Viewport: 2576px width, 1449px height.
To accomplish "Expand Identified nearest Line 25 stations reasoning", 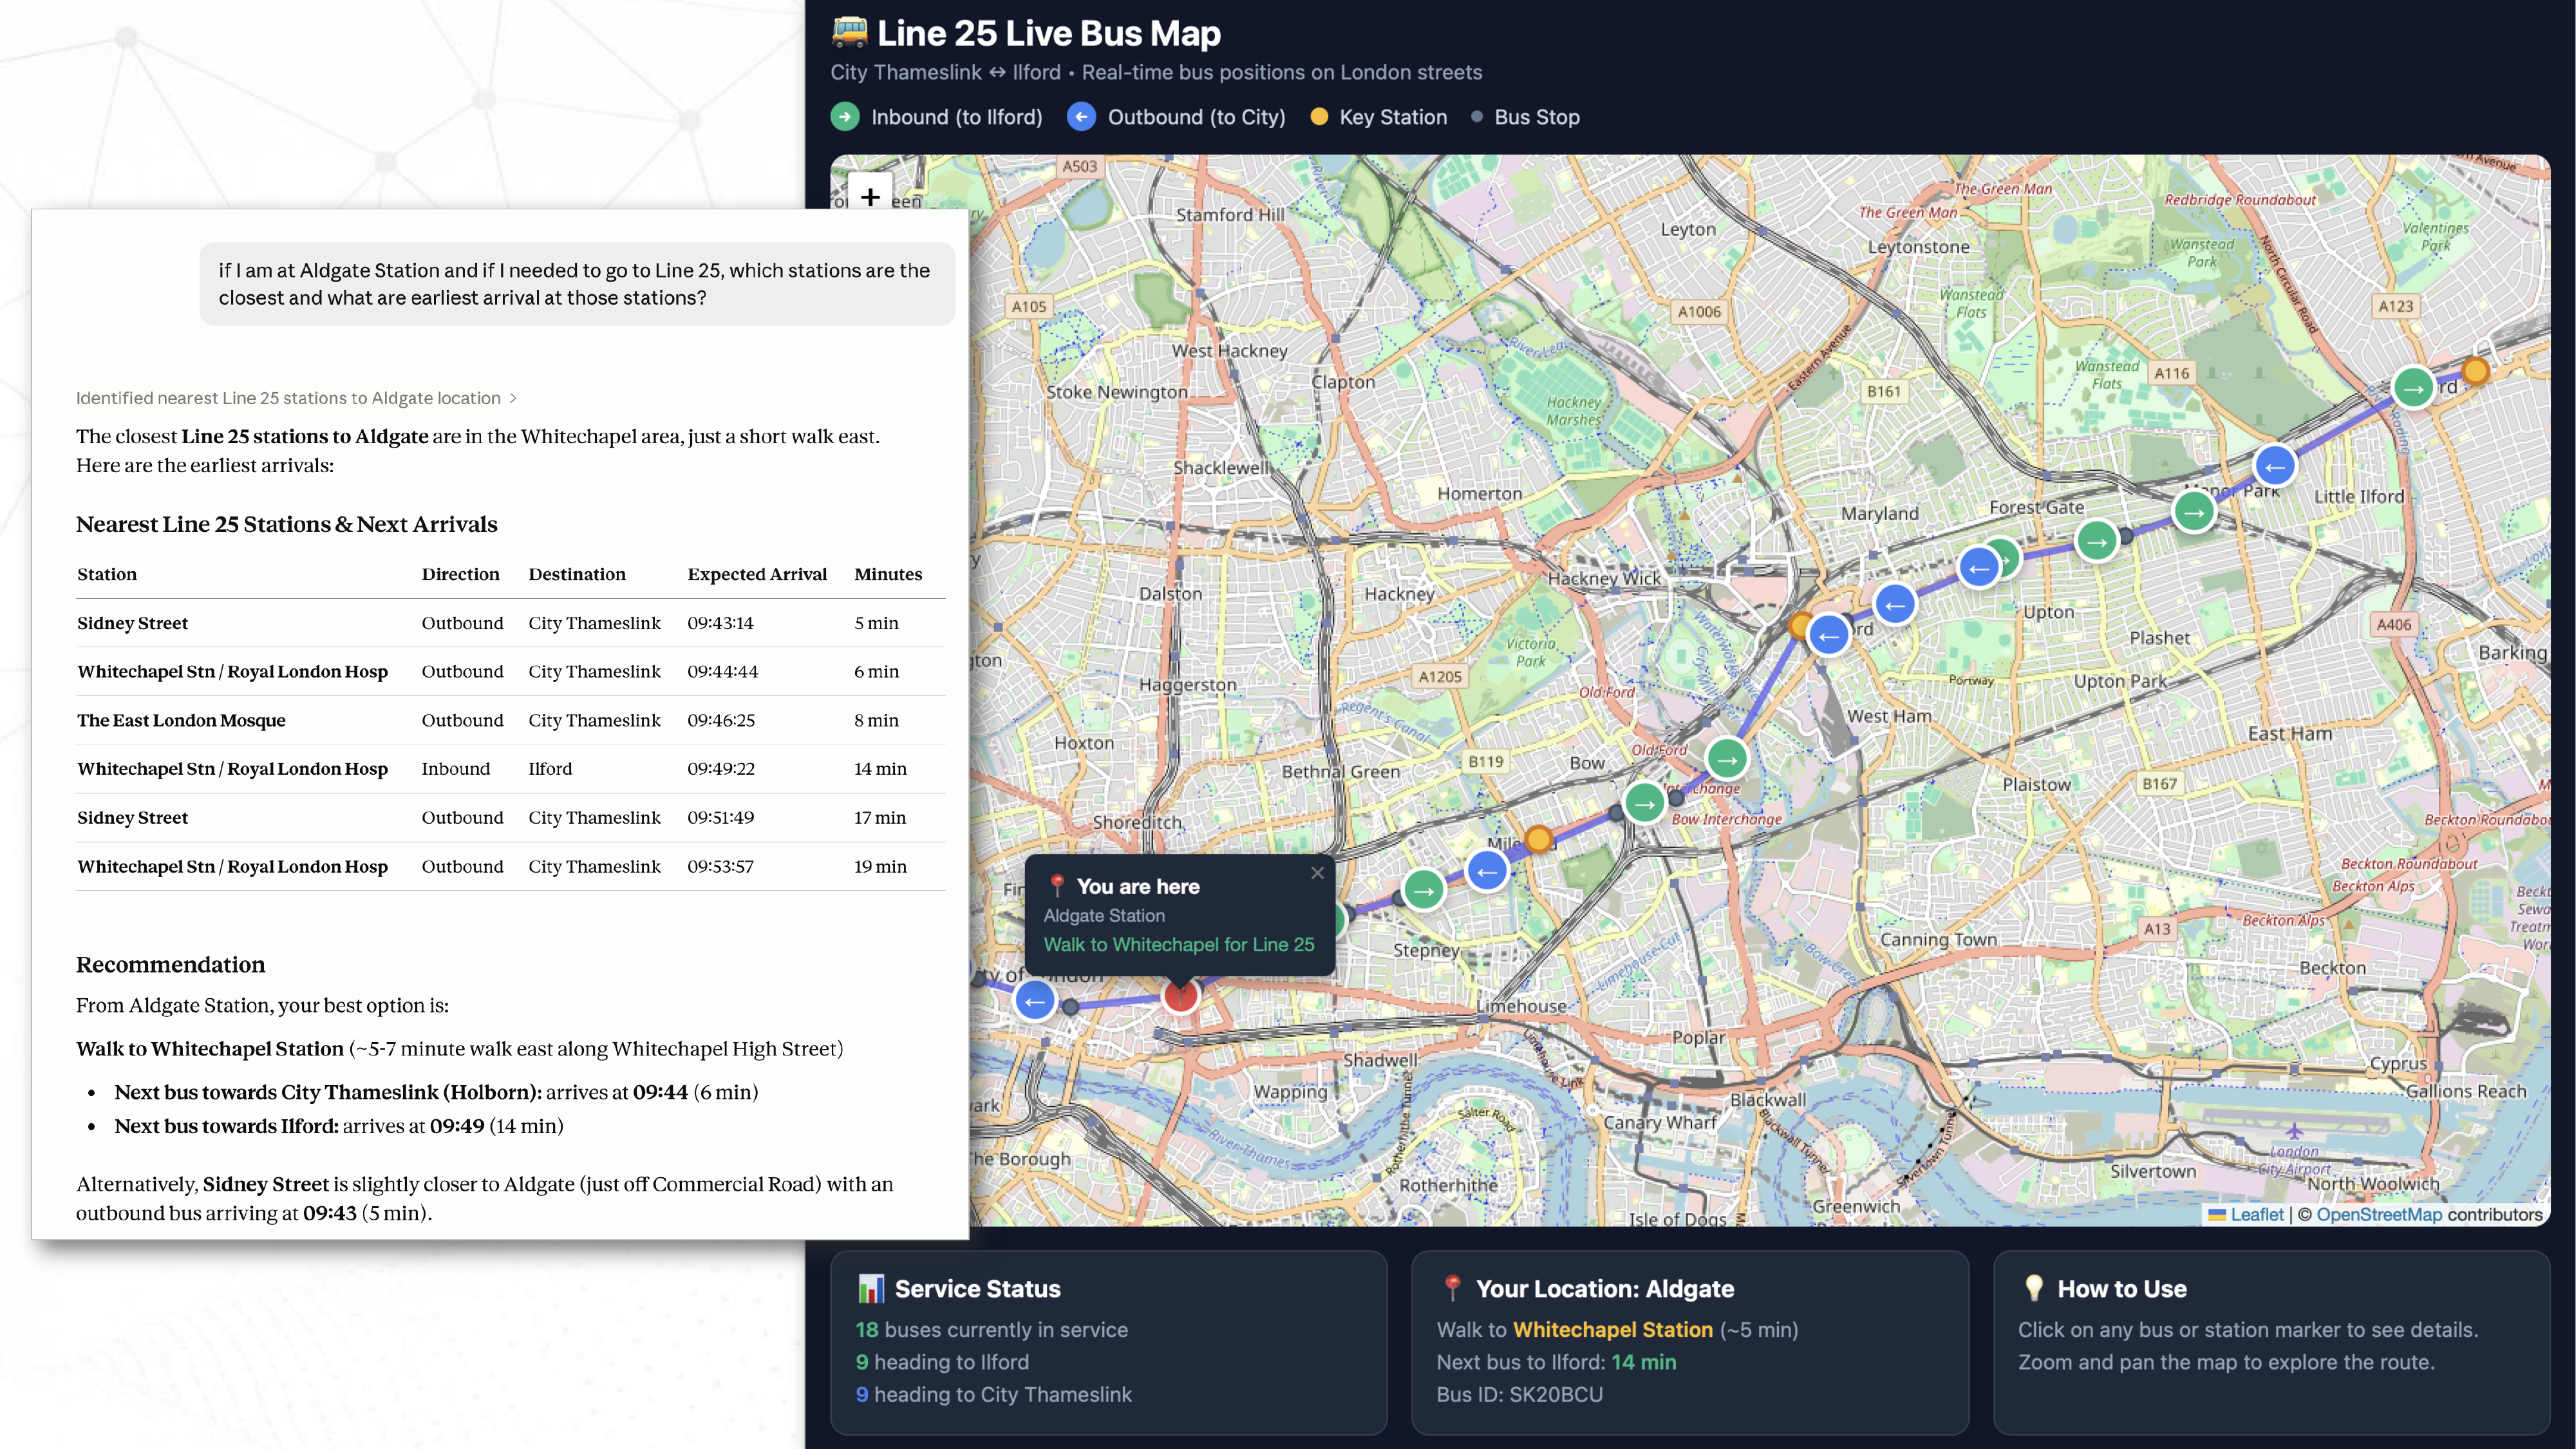I will pos(296,398).
